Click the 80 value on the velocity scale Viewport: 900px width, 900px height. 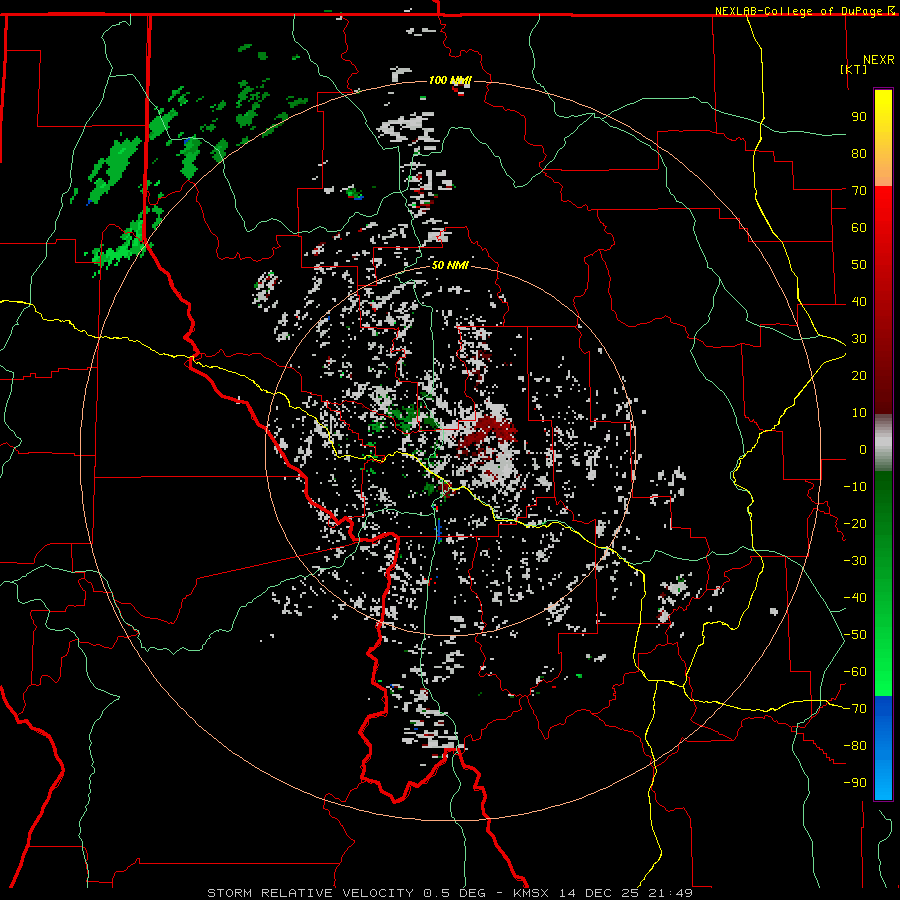859,153
